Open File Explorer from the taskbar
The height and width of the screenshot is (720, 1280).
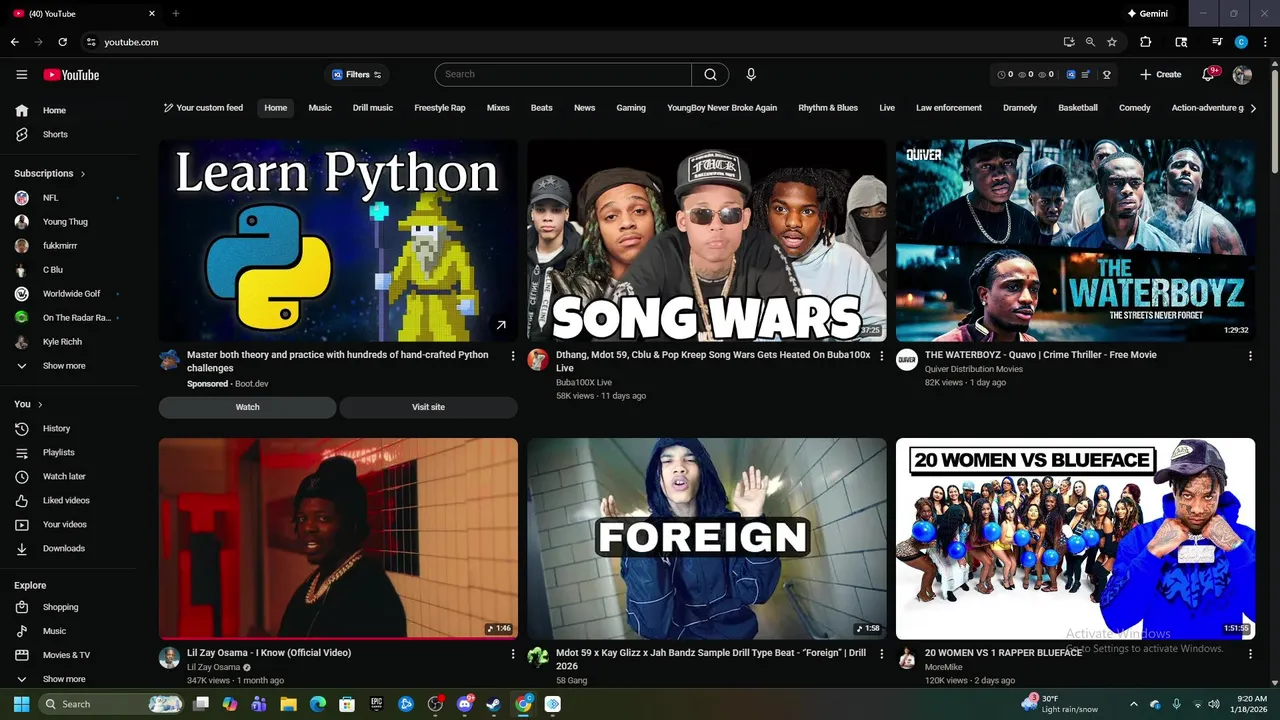288,704
